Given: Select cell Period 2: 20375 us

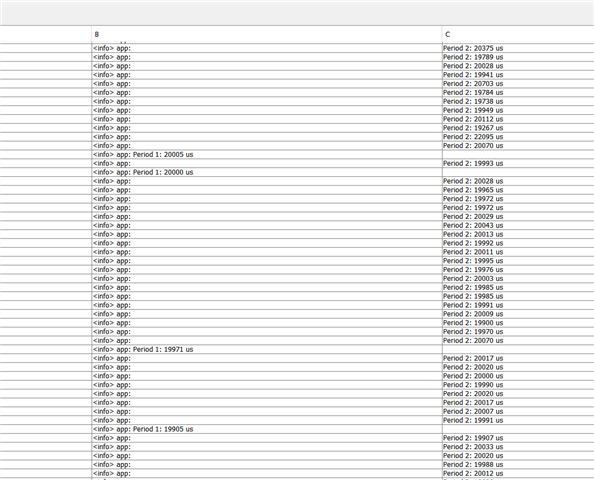Looking at the screenshot, I should tap(518, 48).
